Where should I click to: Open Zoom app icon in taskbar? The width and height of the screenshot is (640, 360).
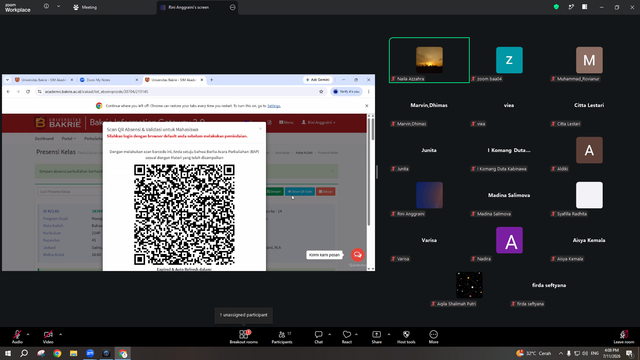click(x=90, y=353)
